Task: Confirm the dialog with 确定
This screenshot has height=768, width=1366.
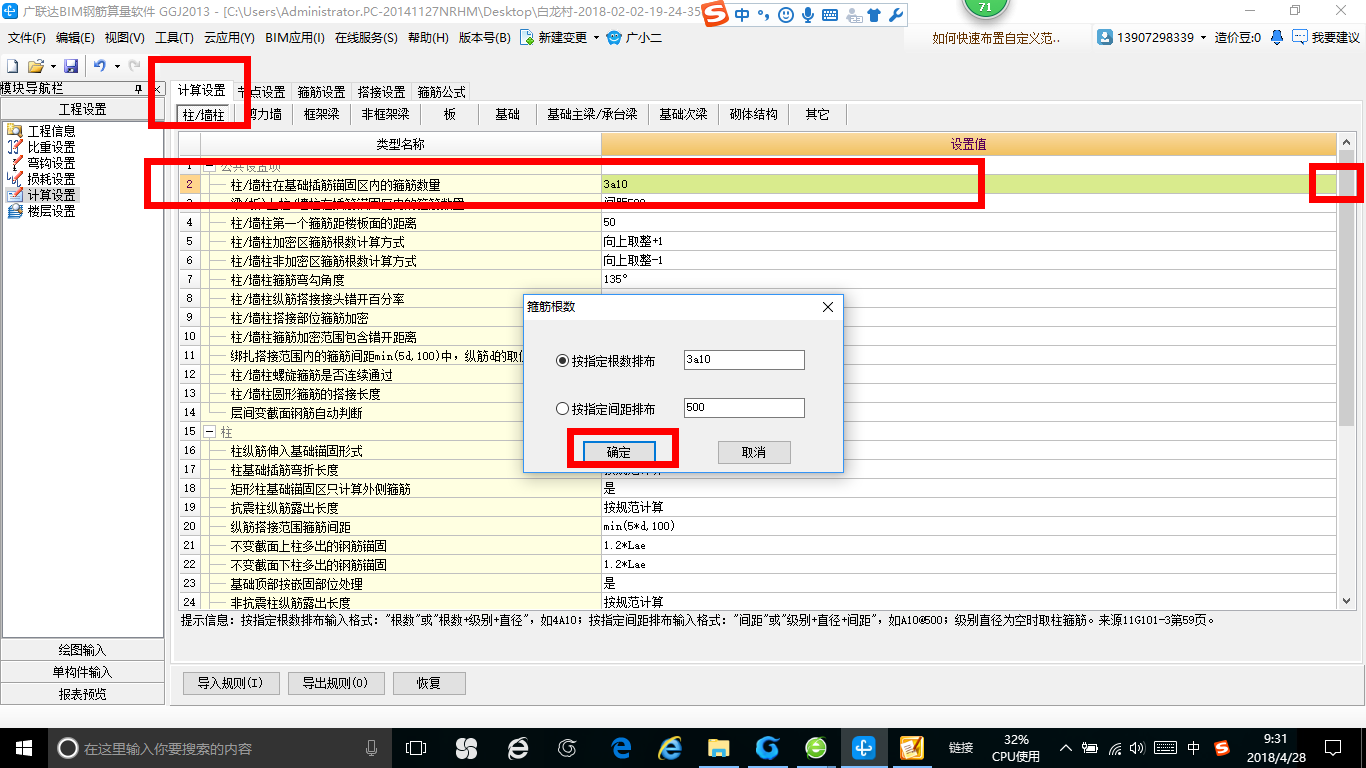Action: [x=618, y=452]
